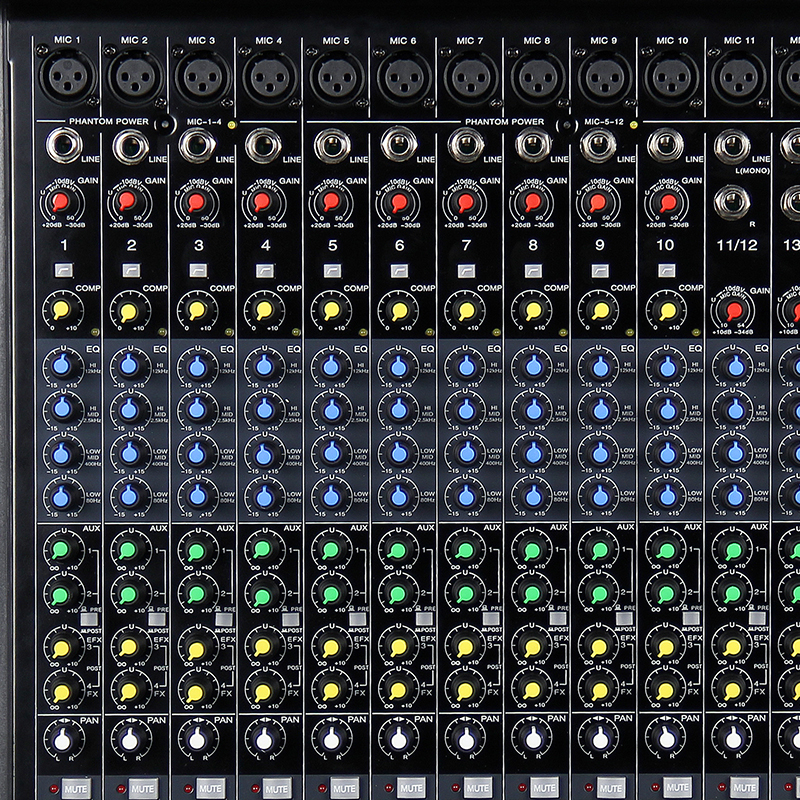Image resolution: width=800 pixels, height=800 pixels.
Task: Click the green AUX 1 knob on channel 10
Action: [666, 550]
